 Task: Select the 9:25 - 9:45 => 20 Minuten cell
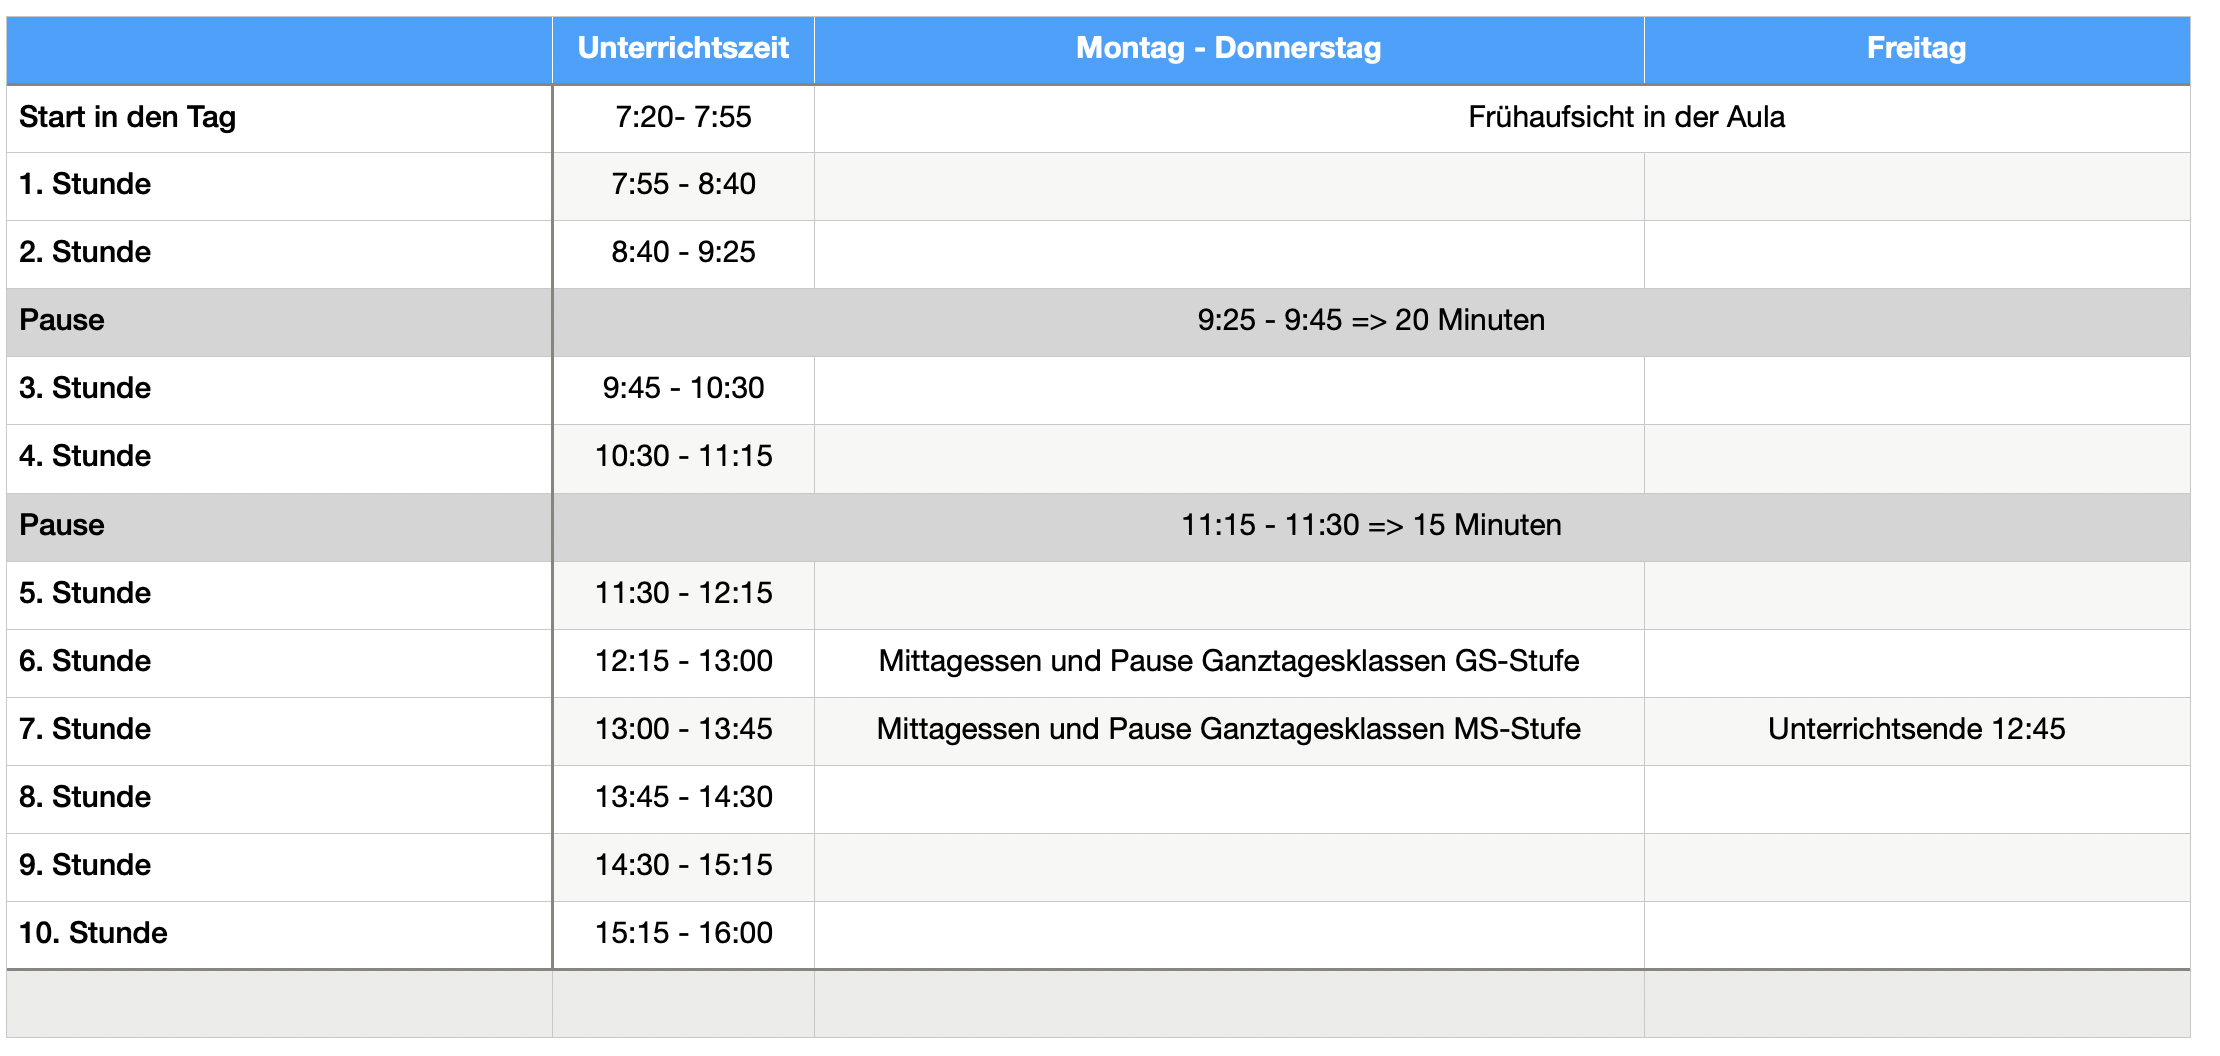pyautogui.click(x=1371, y=322)
